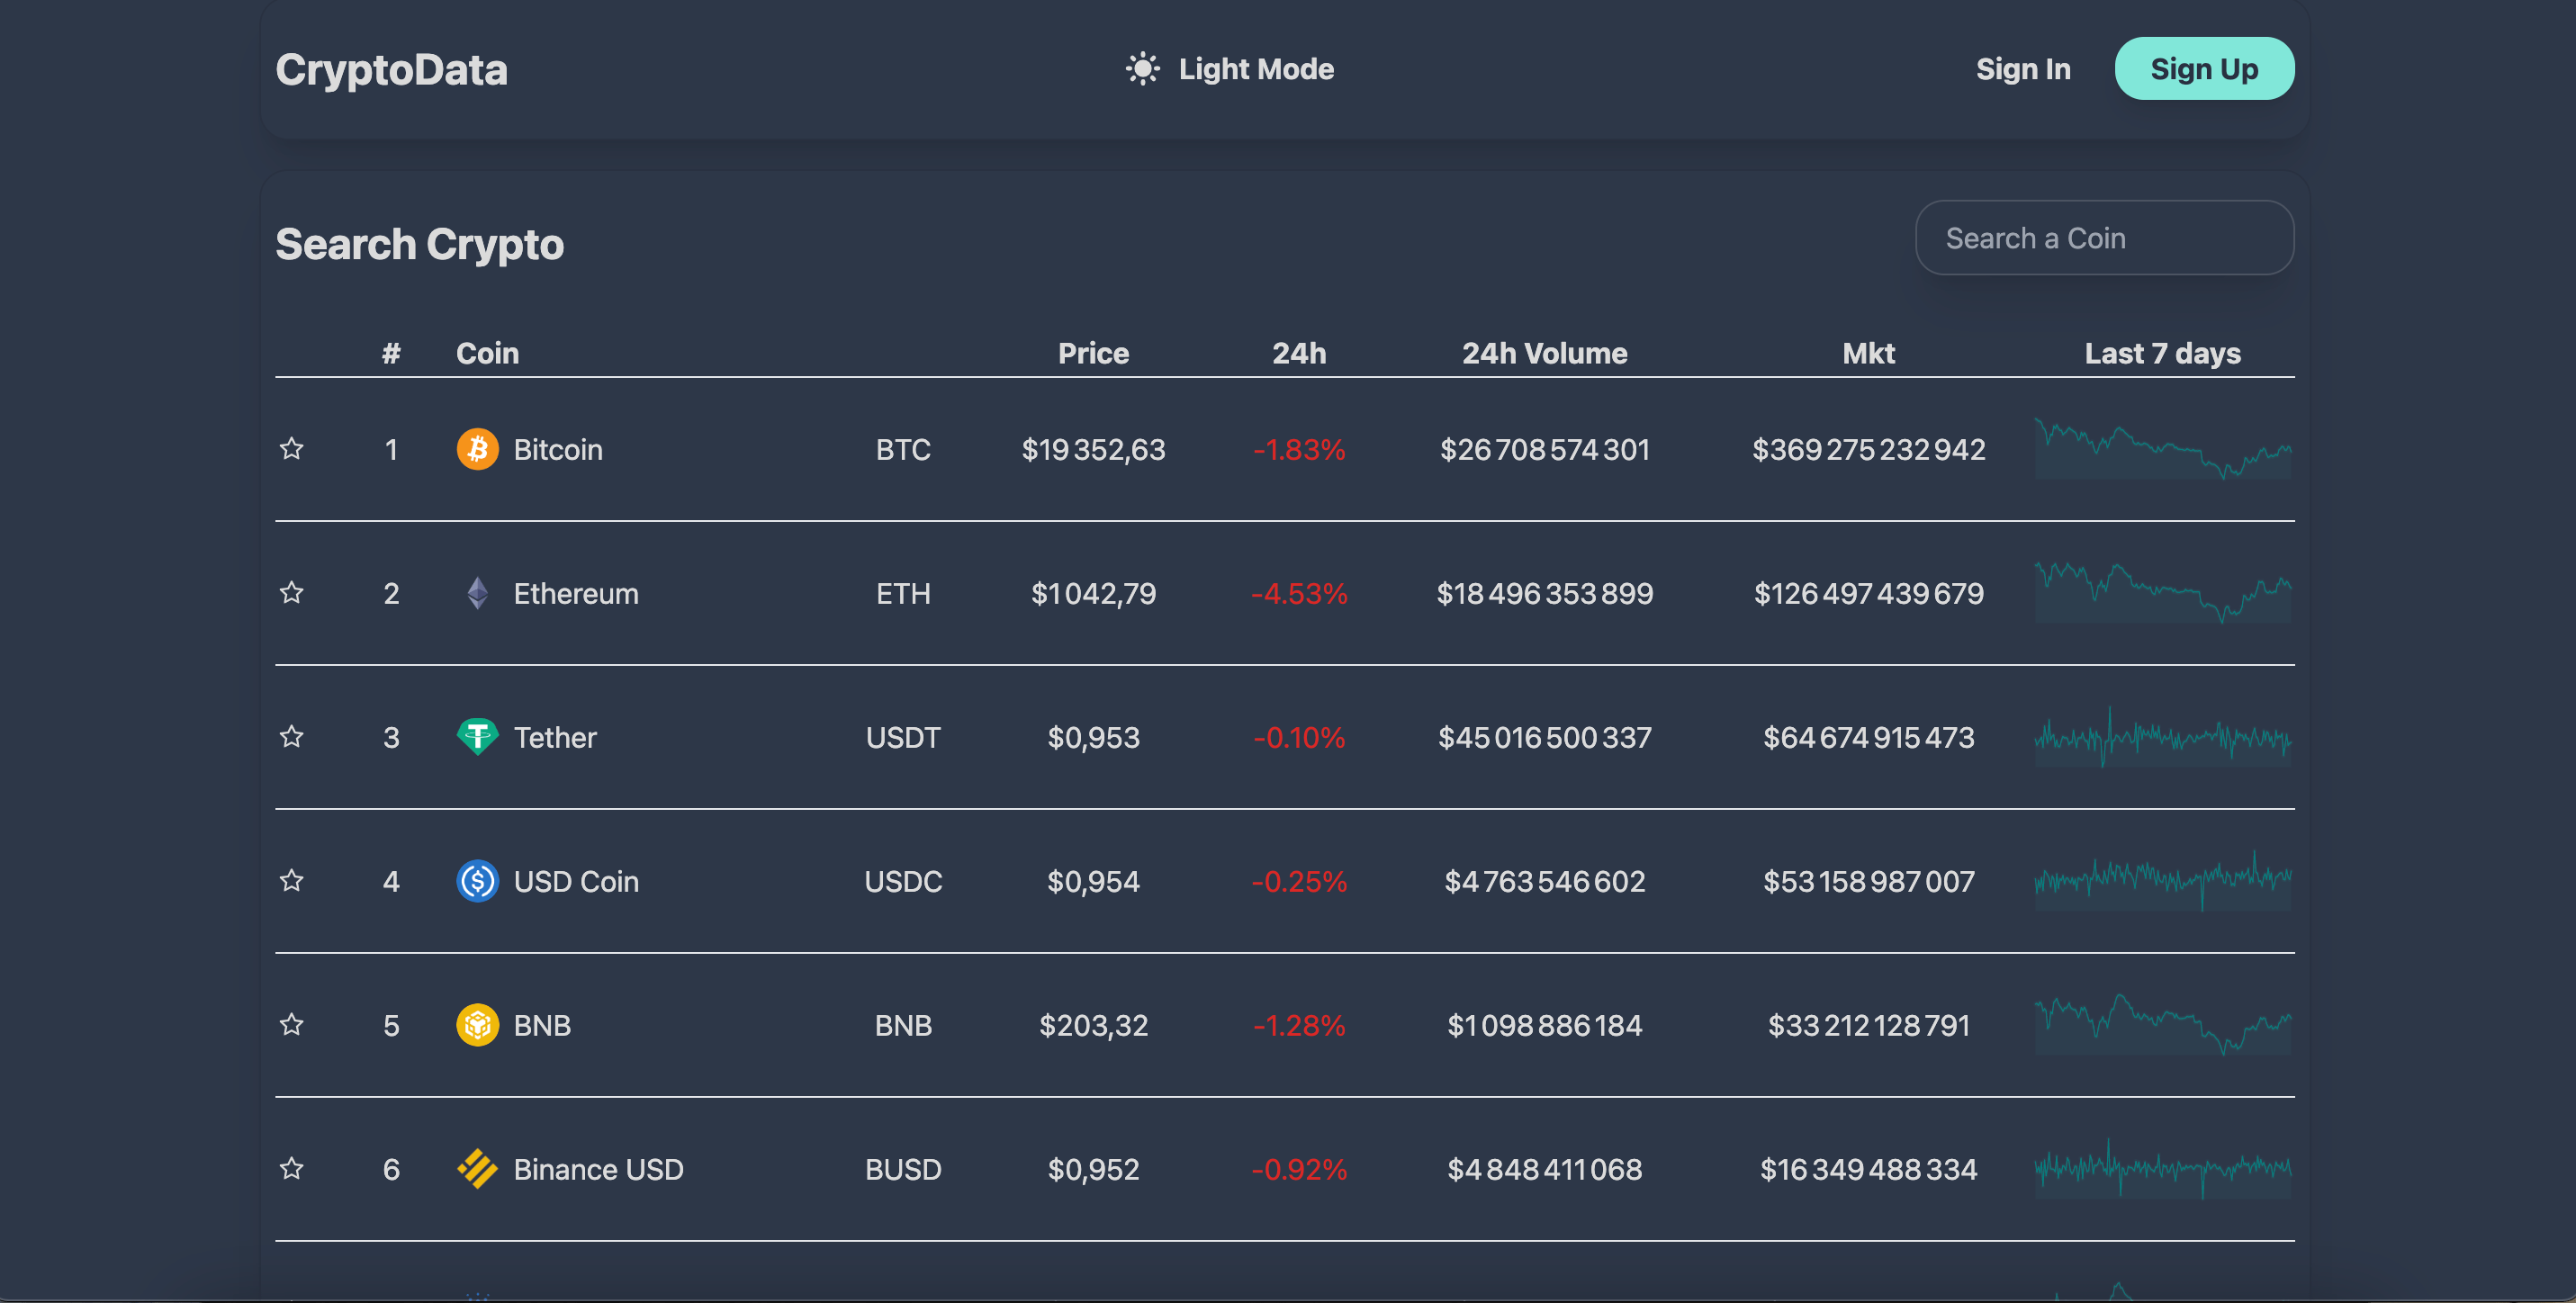Click the Sign Up button
This screenshot has height=1303, width=2576.
click(x=2203, y=68)
